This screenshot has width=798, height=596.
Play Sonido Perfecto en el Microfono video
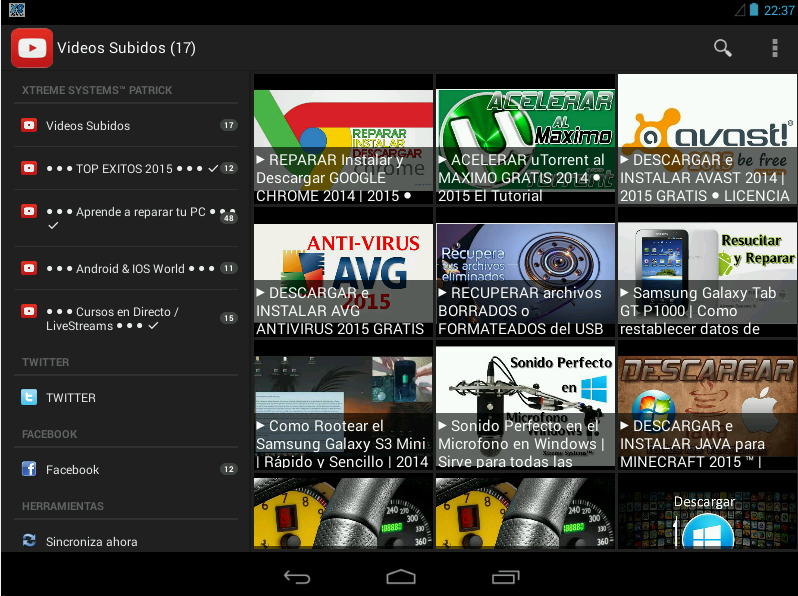click(525, 405)
